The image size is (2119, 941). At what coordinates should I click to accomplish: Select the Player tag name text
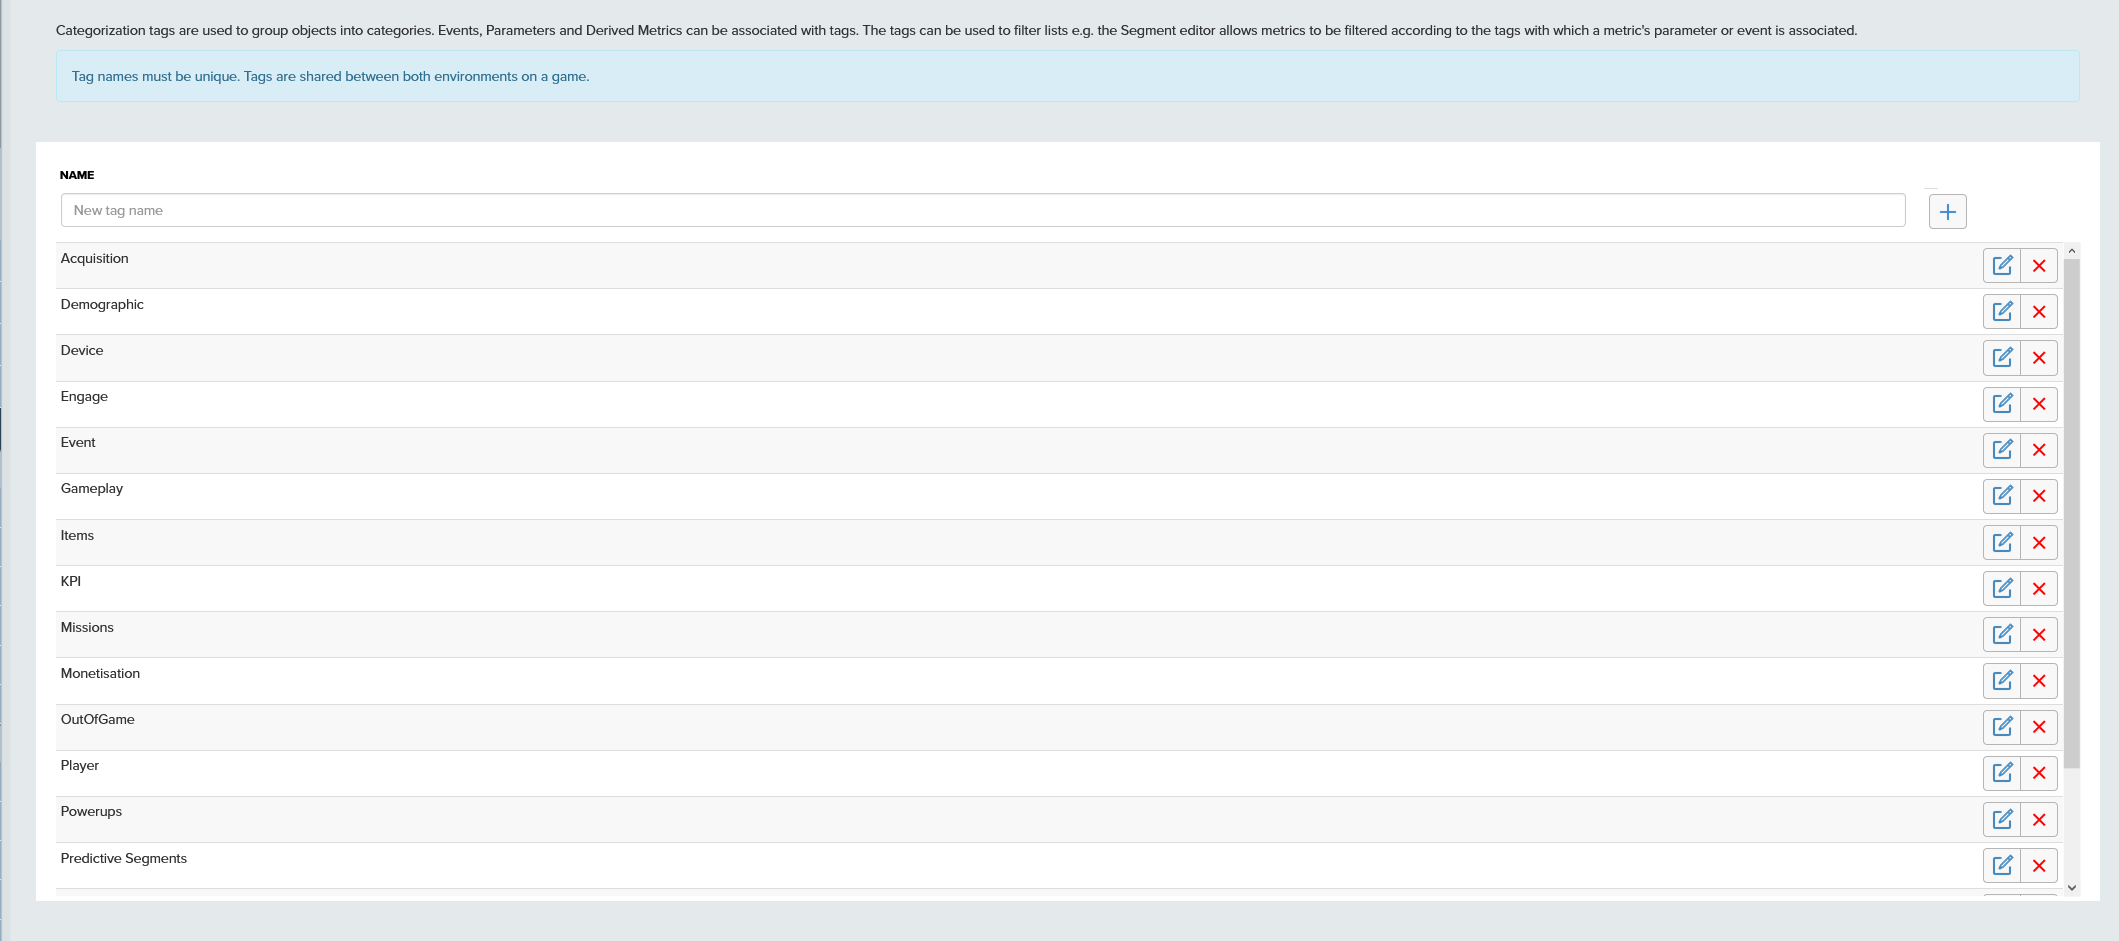pyautogui.click(x=80, y=765)
